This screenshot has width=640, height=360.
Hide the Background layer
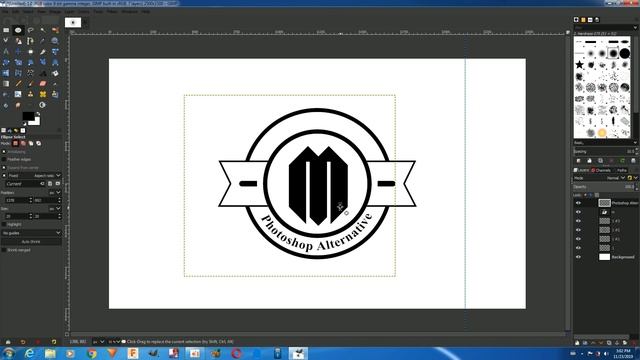[578, 257]
